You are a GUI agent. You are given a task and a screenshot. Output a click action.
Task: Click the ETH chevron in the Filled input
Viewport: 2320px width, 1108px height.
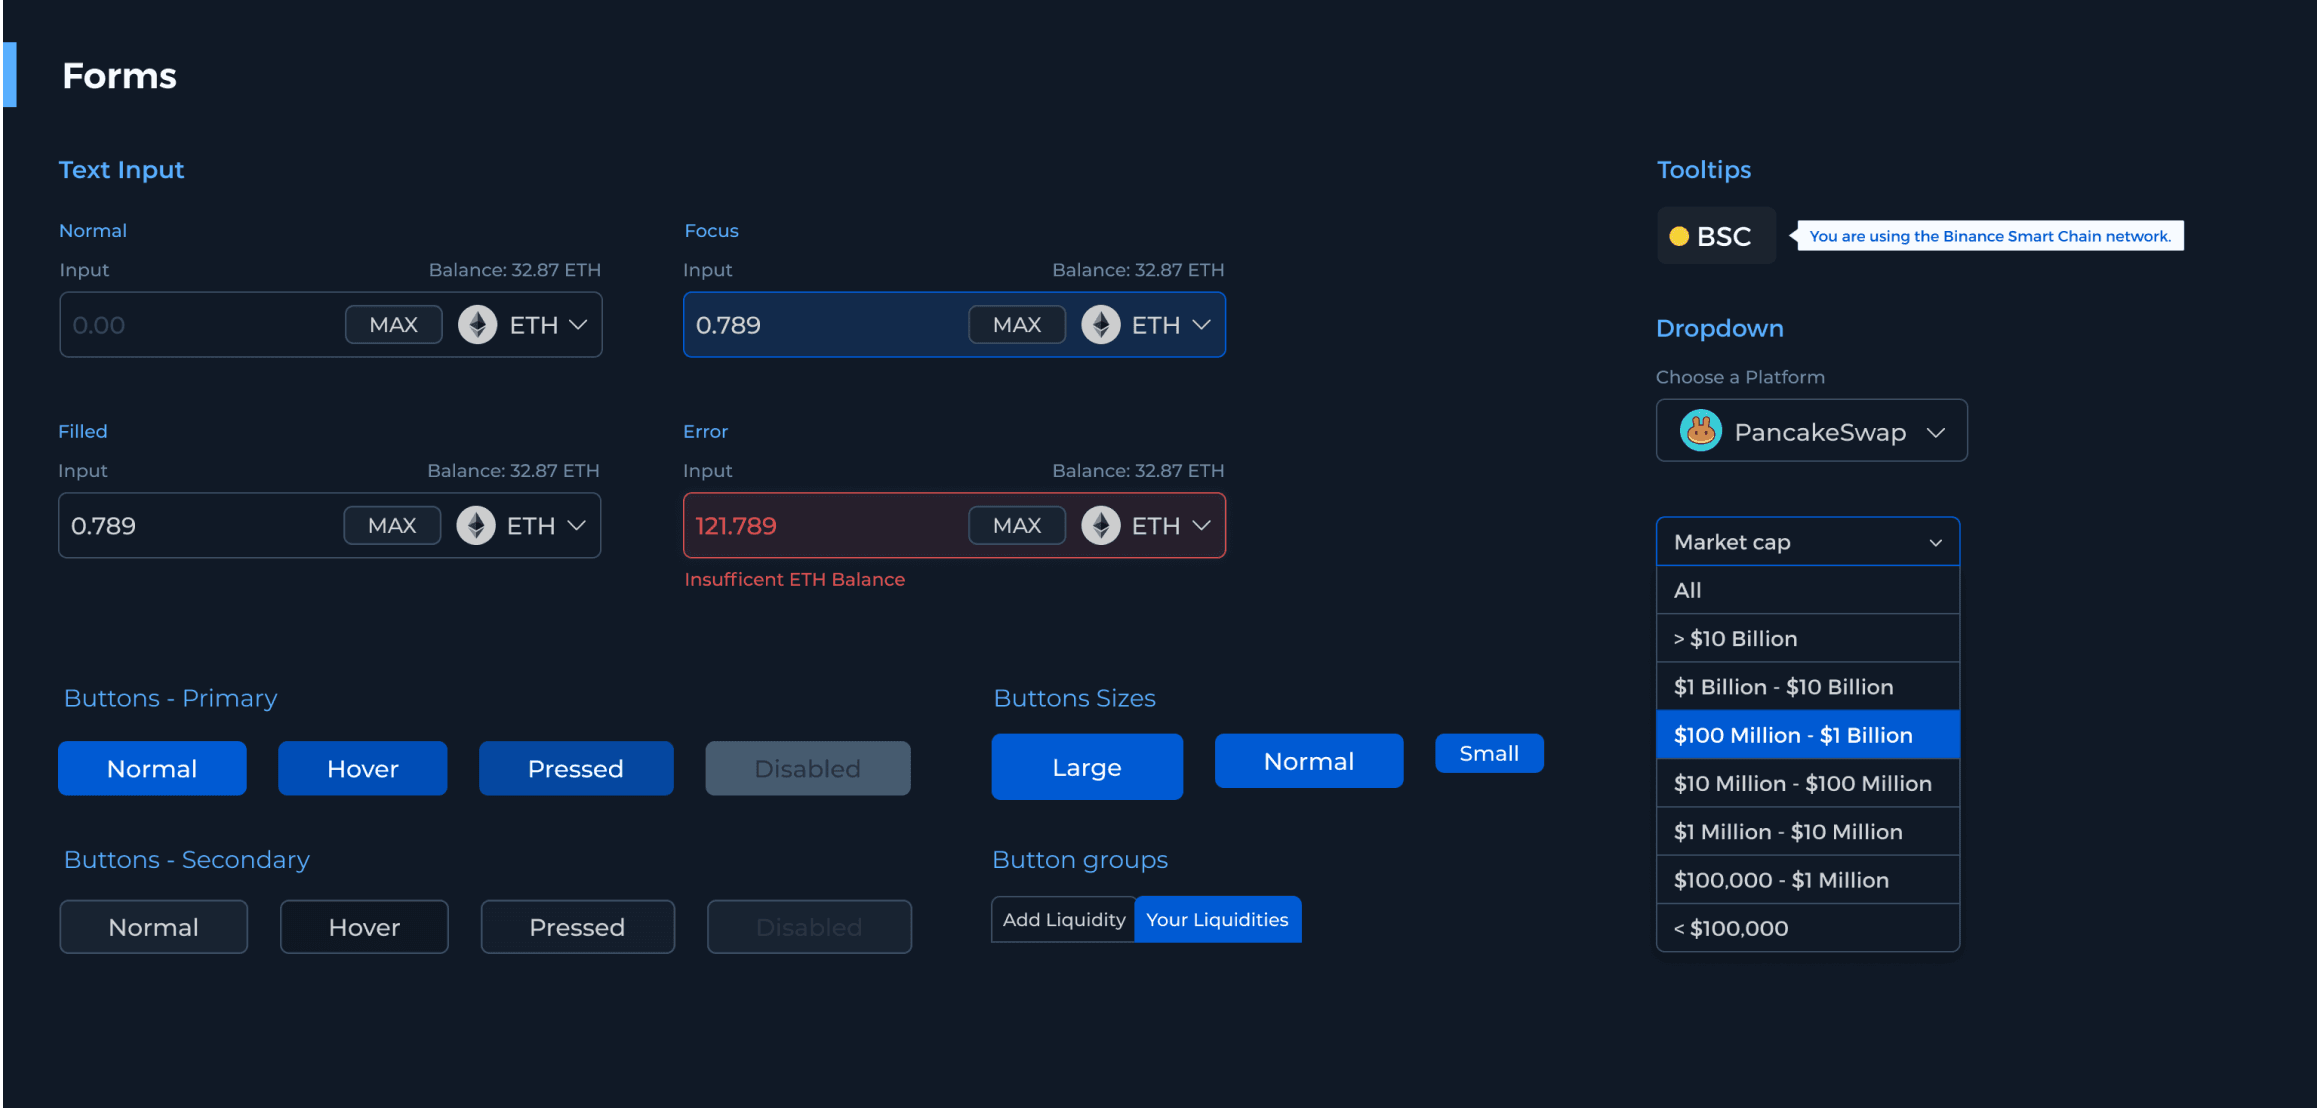click(x=578, y=525)
